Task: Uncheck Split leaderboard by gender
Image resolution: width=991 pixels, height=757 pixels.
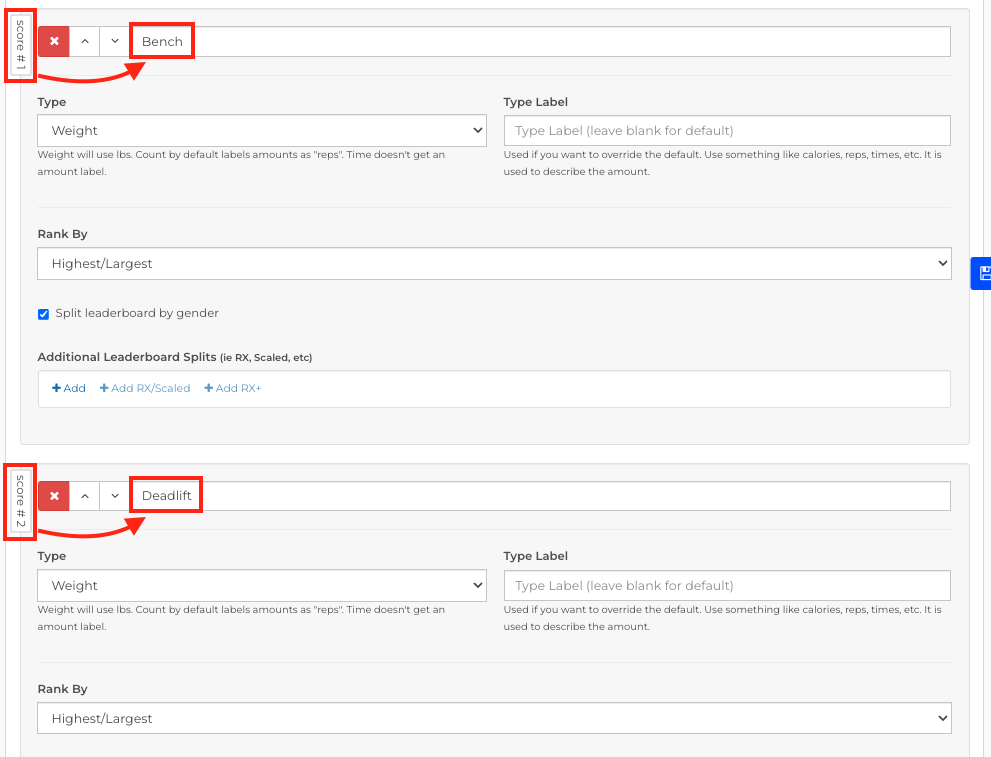Action: coord(44,314)
